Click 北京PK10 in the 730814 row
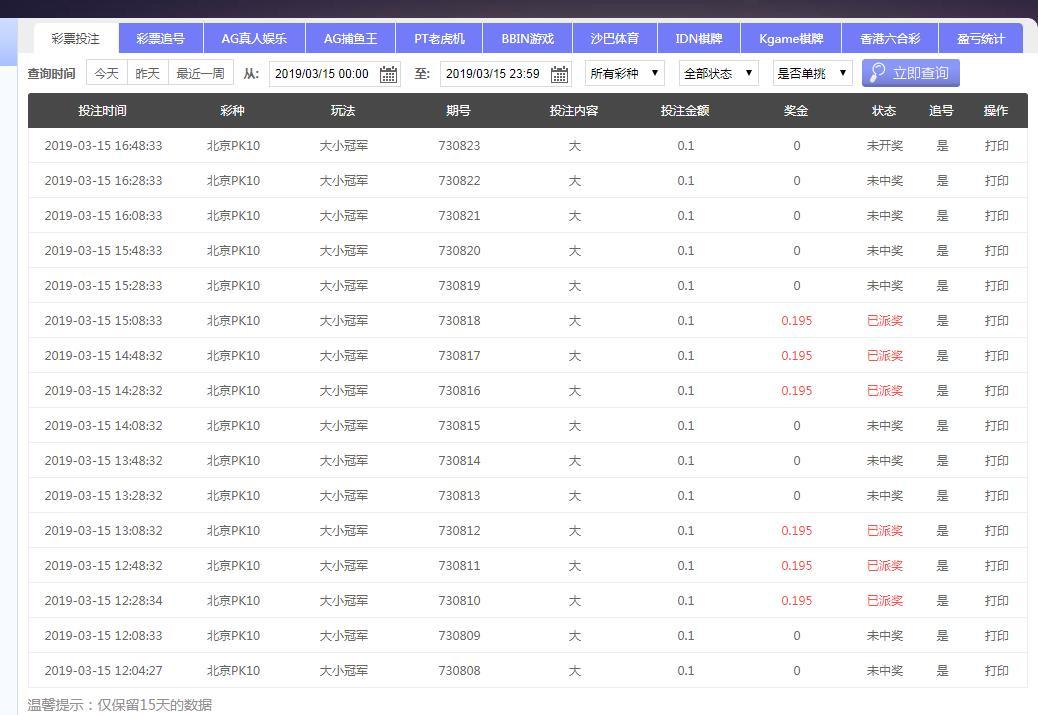The image size is (1038, 715). tap(234, 461)
